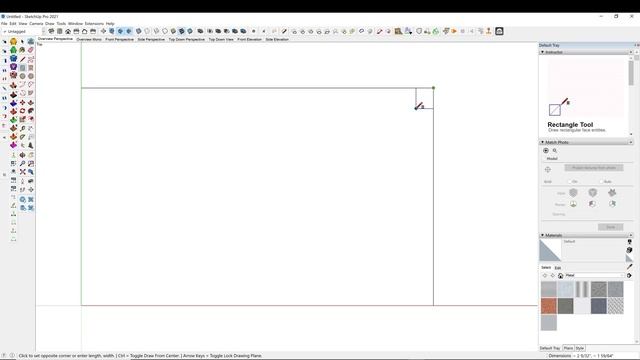Open the File menu

pos(4,24)
